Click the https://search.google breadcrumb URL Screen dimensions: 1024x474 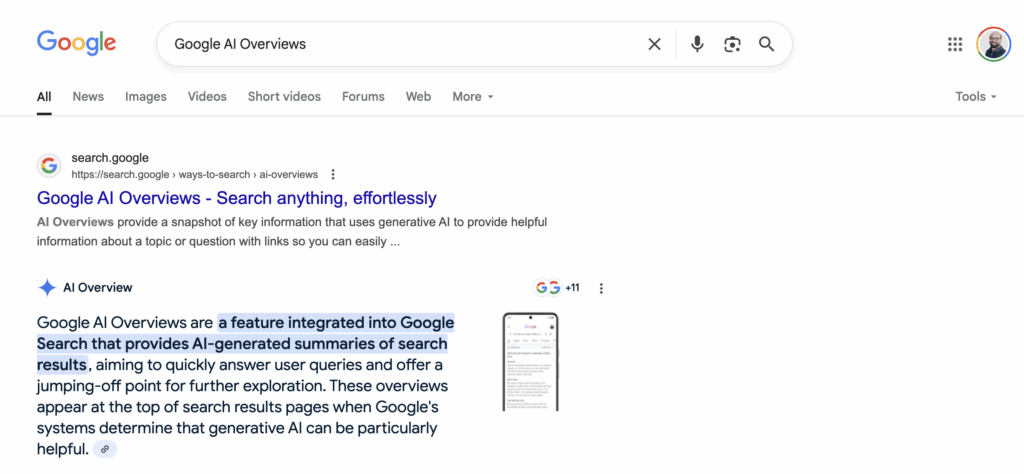tap(195, 174)
